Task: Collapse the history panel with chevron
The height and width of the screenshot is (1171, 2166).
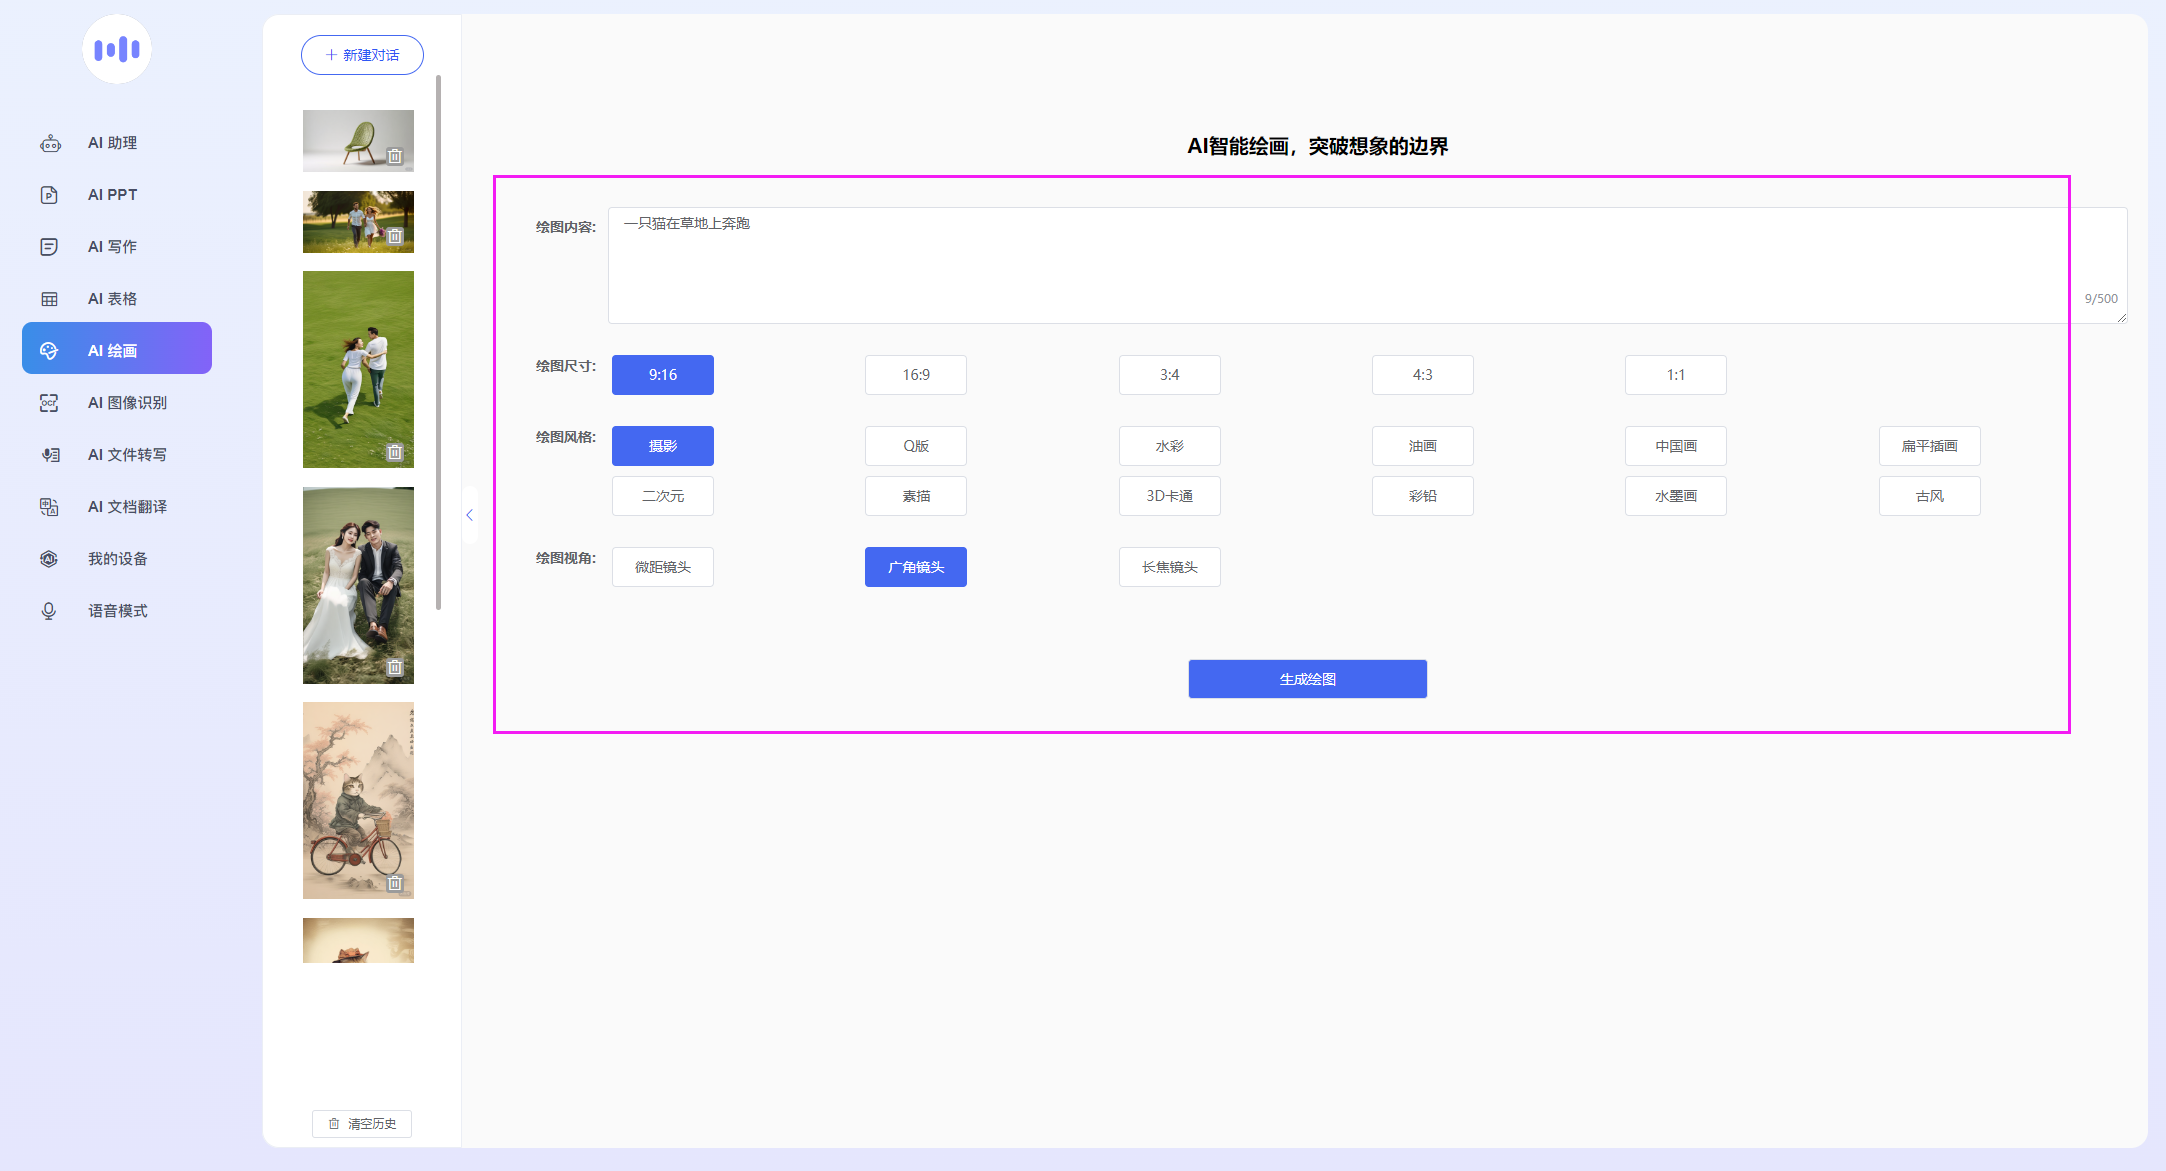Action: pyautogui.click(x=469, y=515)
